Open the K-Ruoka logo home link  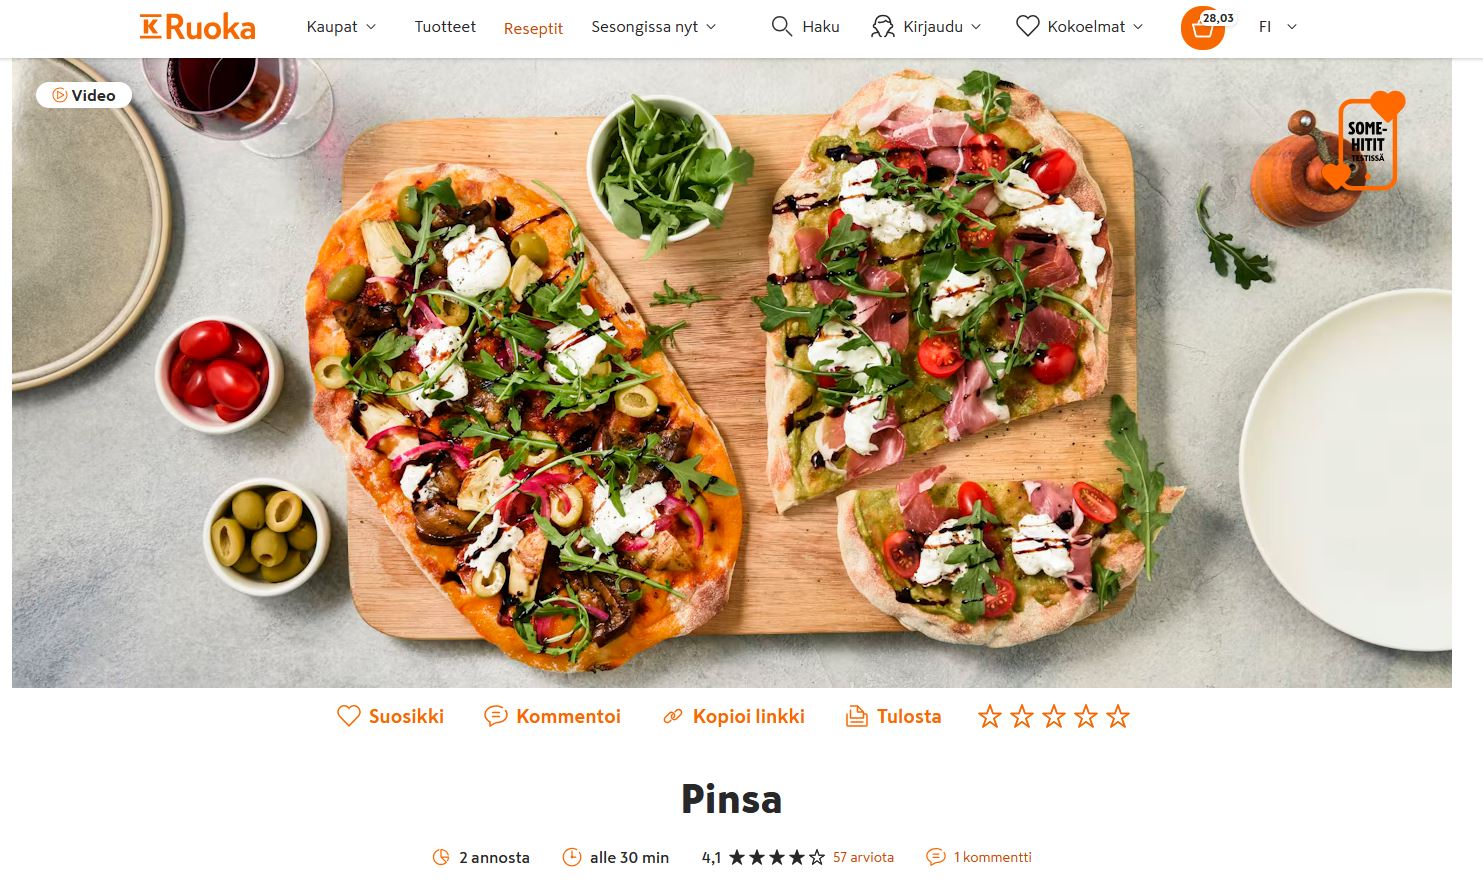tap(197, 27)
